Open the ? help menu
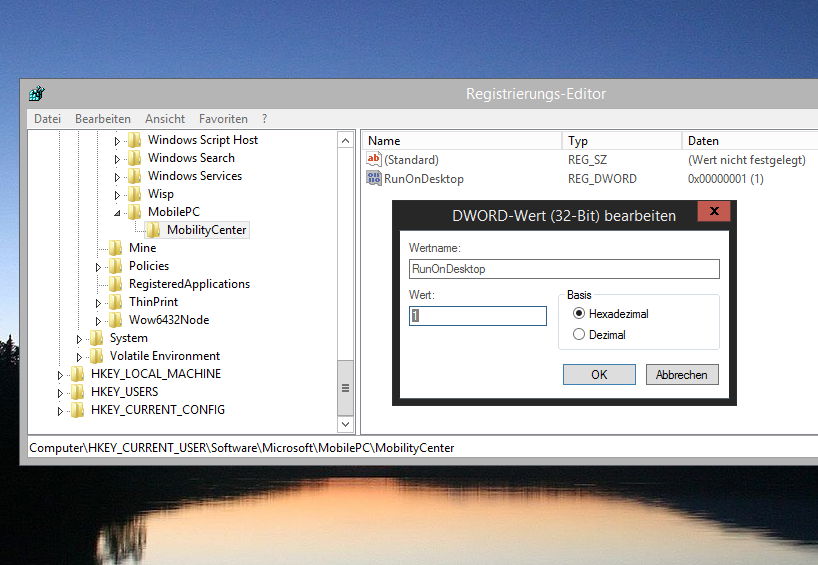The image size is (818, 565). [264, 119]
